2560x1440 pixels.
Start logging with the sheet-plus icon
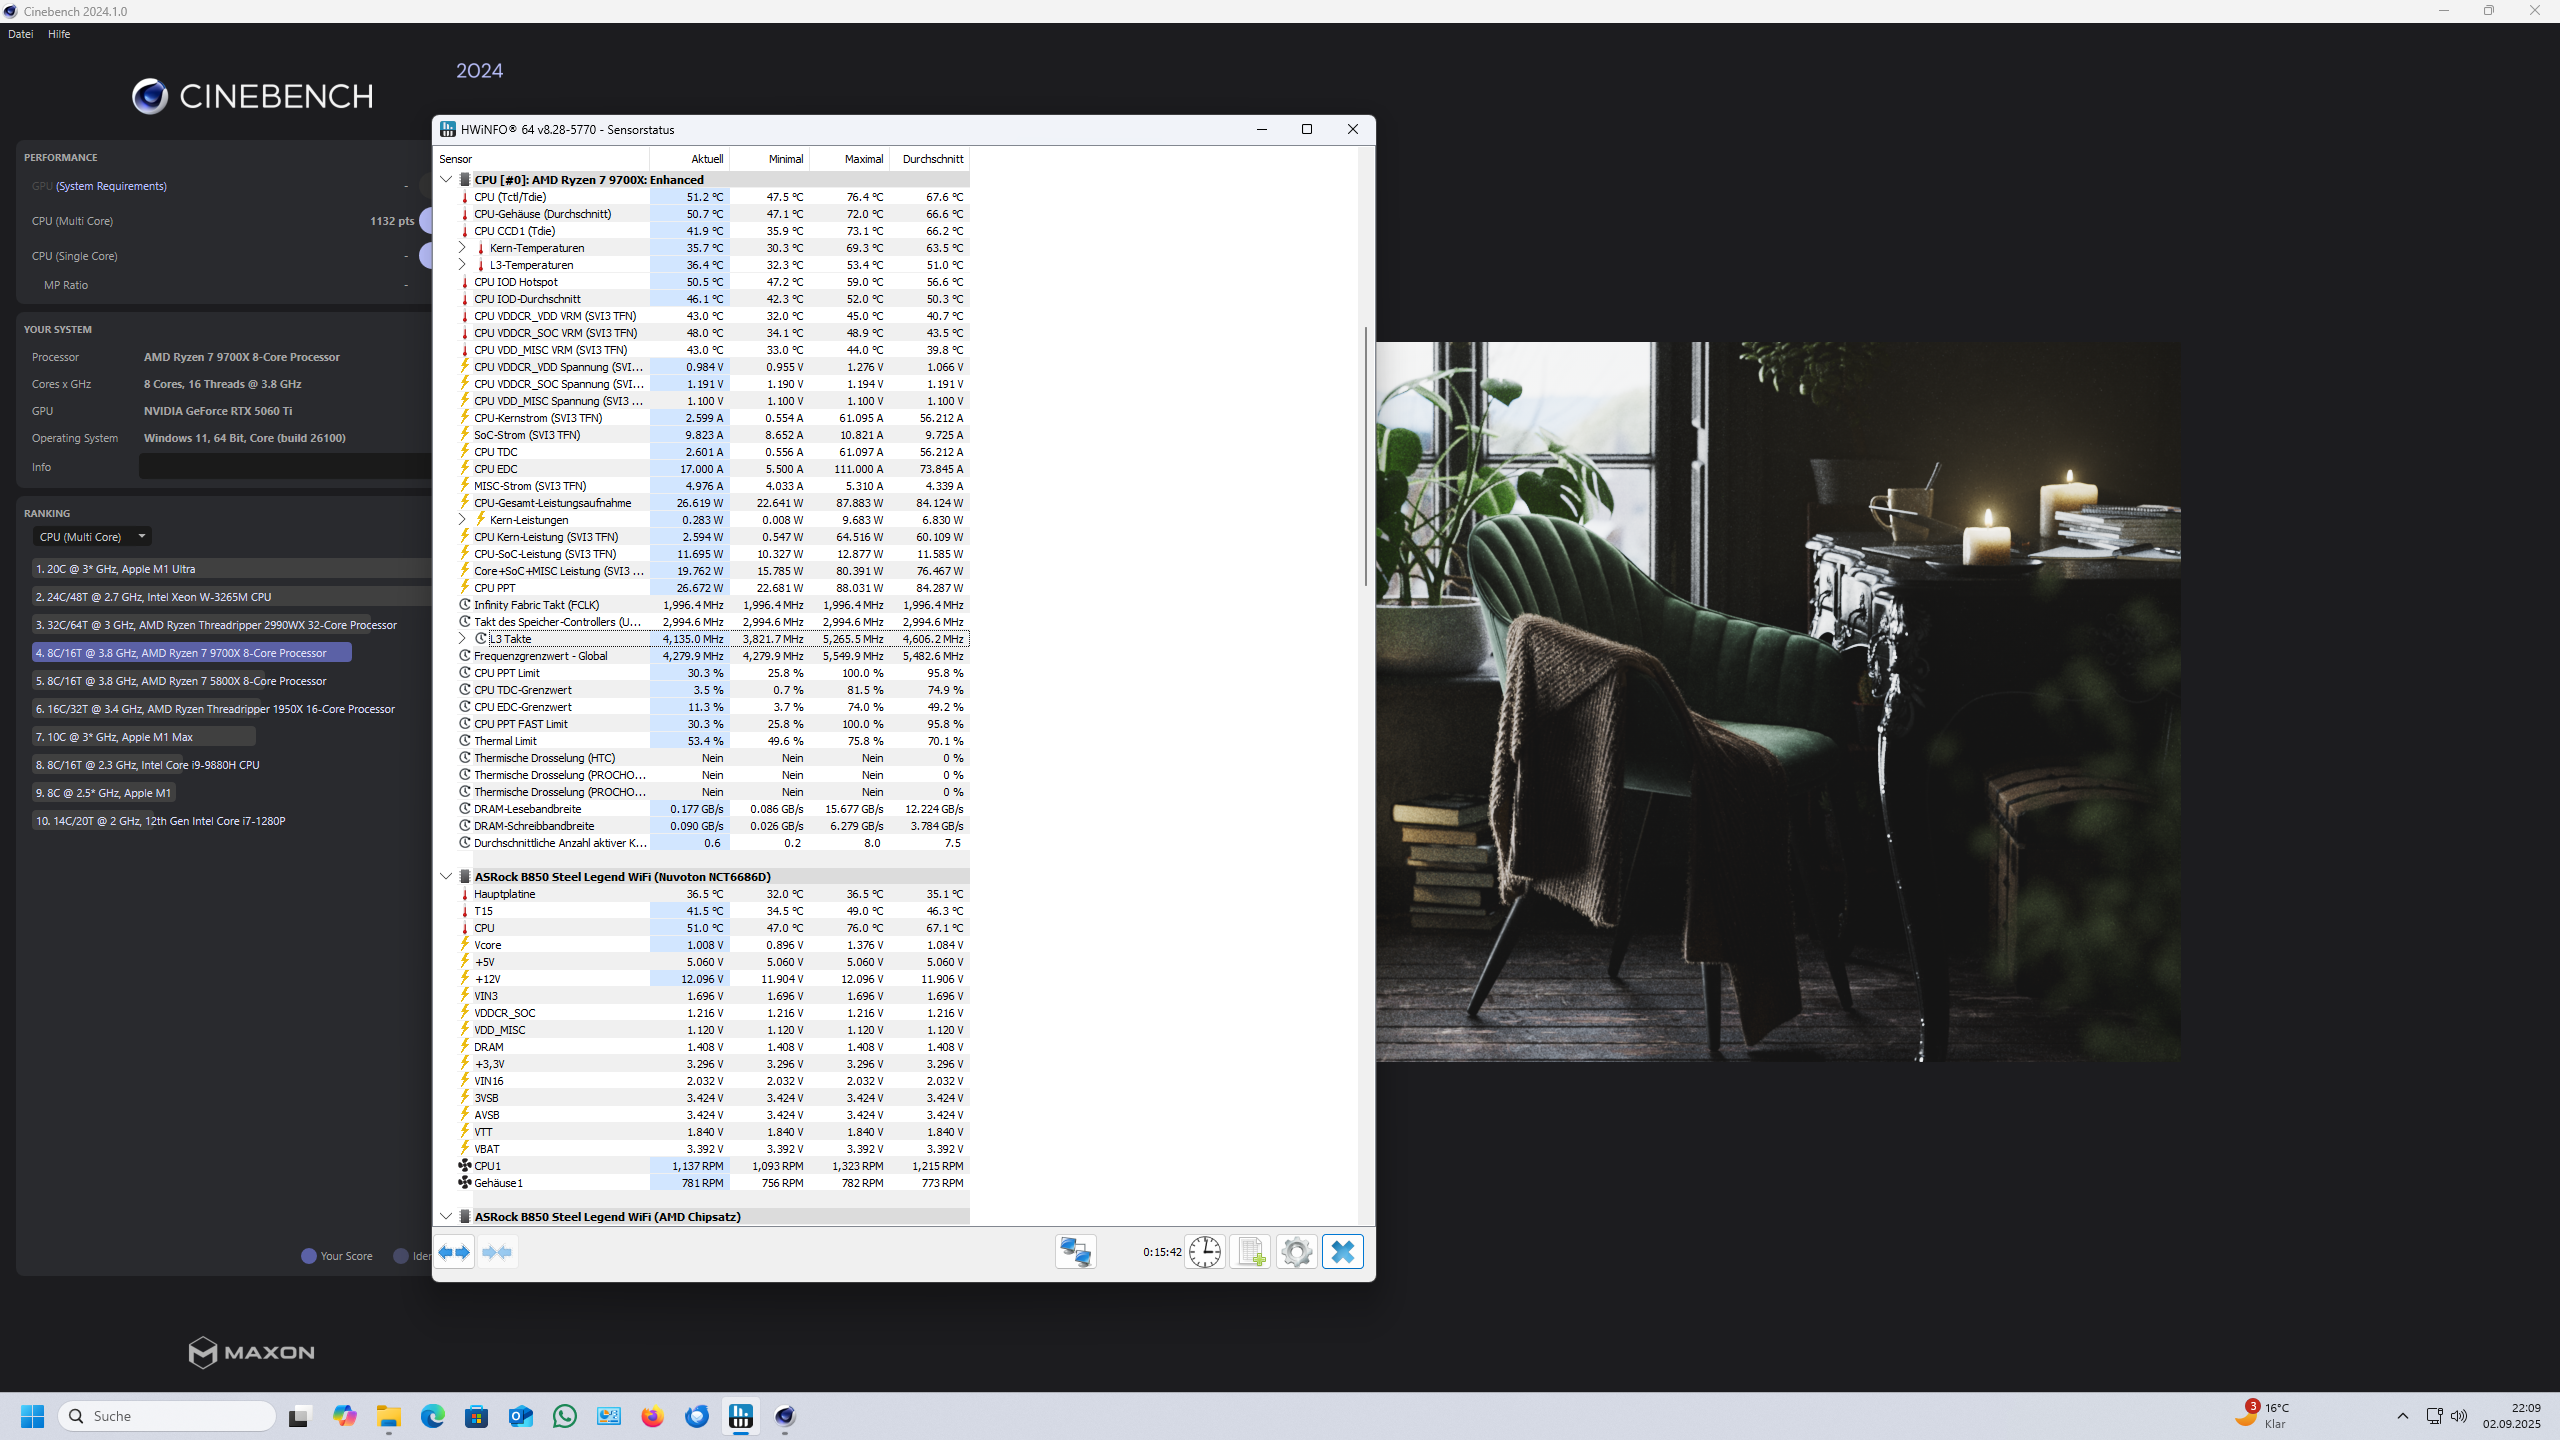pos(1250,1252)
